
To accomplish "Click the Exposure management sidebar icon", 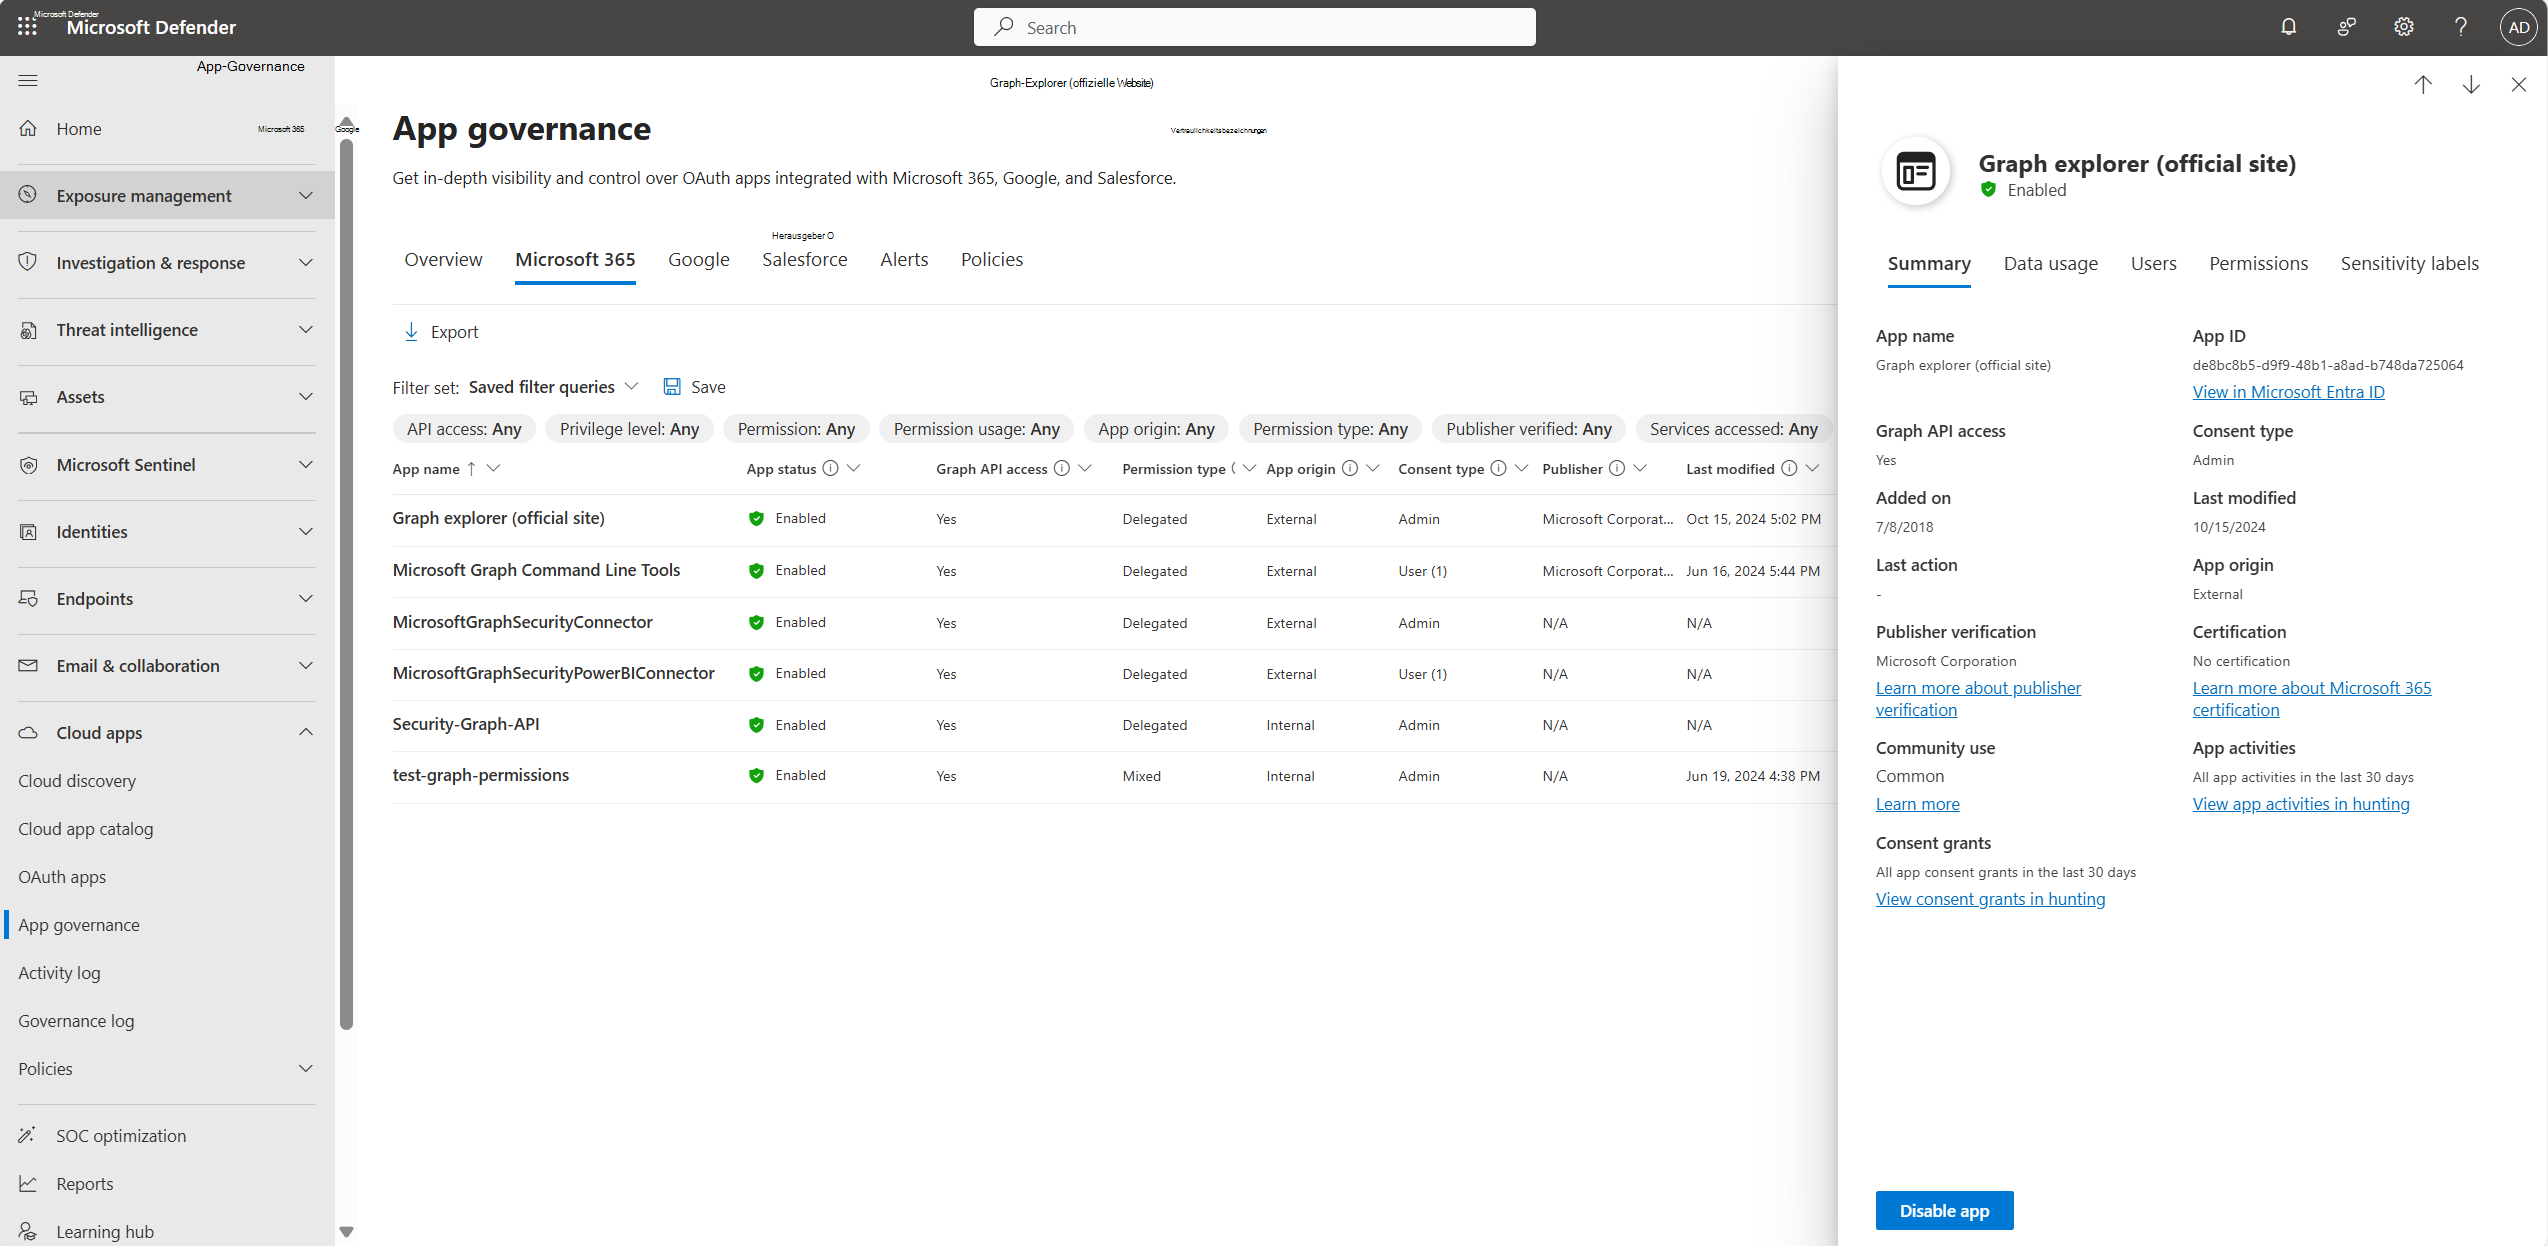I will [x=29, y=195].
